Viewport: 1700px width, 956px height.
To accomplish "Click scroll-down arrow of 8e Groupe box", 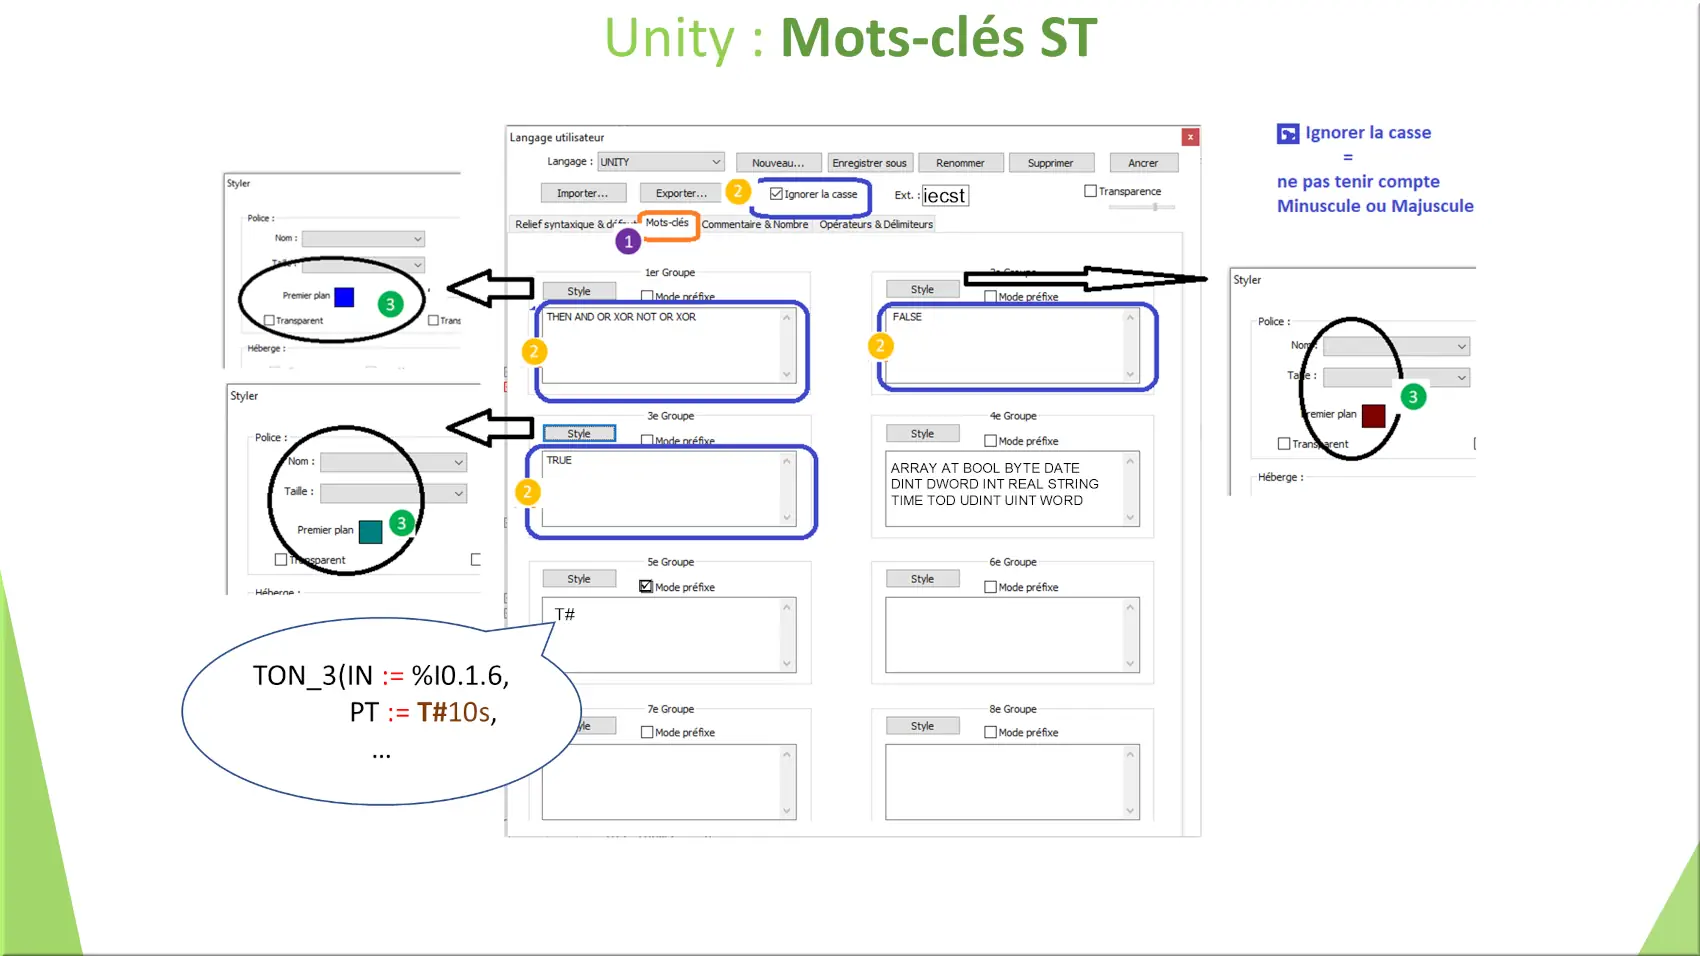I will coord(1131,810).
